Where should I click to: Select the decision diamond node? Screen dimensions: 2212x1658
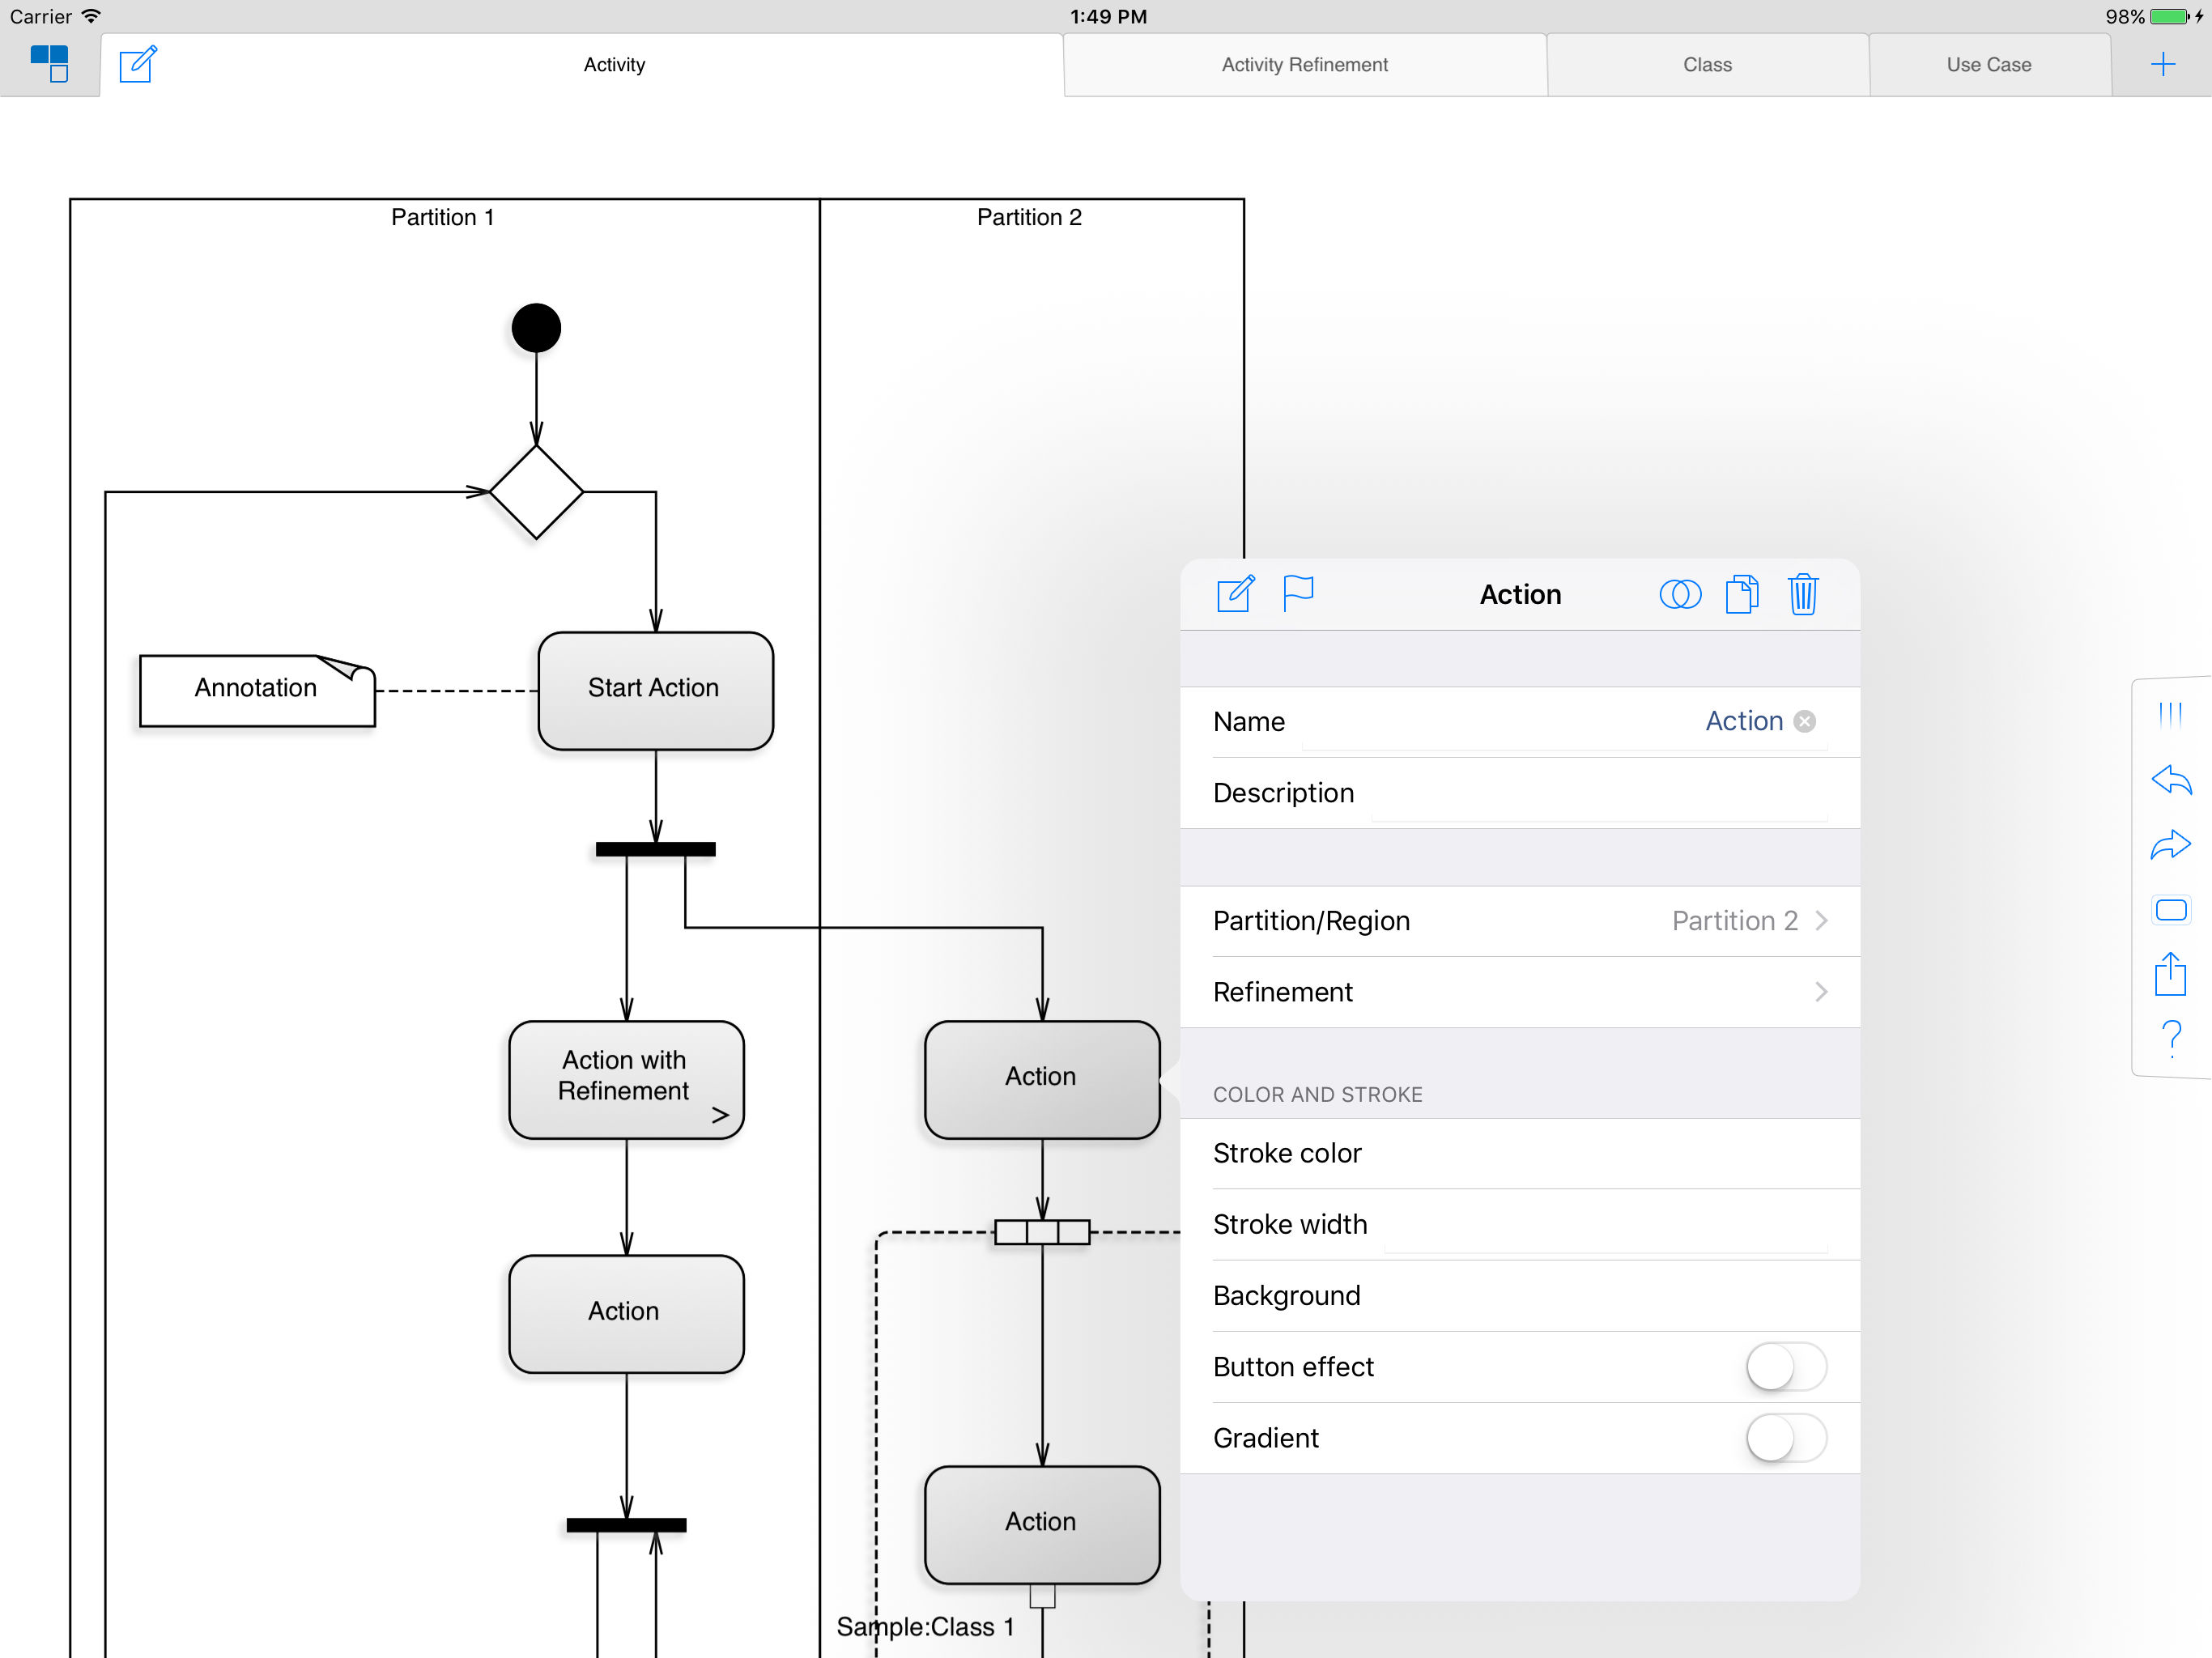click(x=536, y=492)
